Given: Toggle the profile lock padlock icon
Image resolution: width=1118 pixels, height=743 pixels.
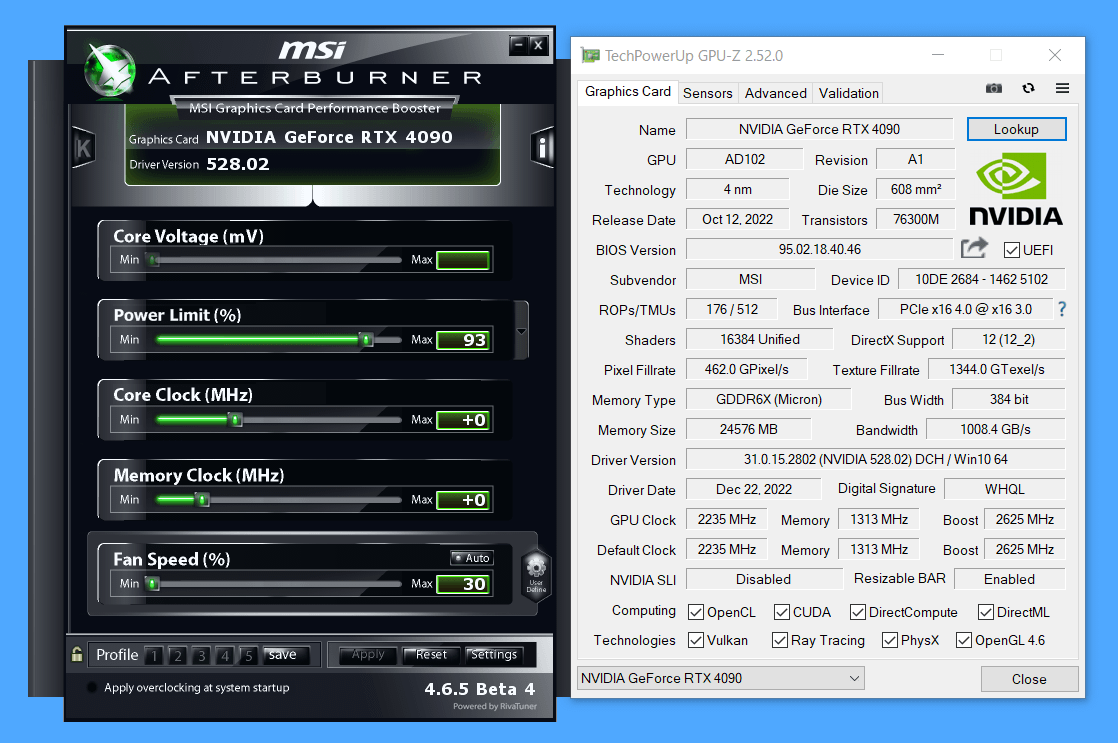Looking at the screenshot, I should point(77,654).
